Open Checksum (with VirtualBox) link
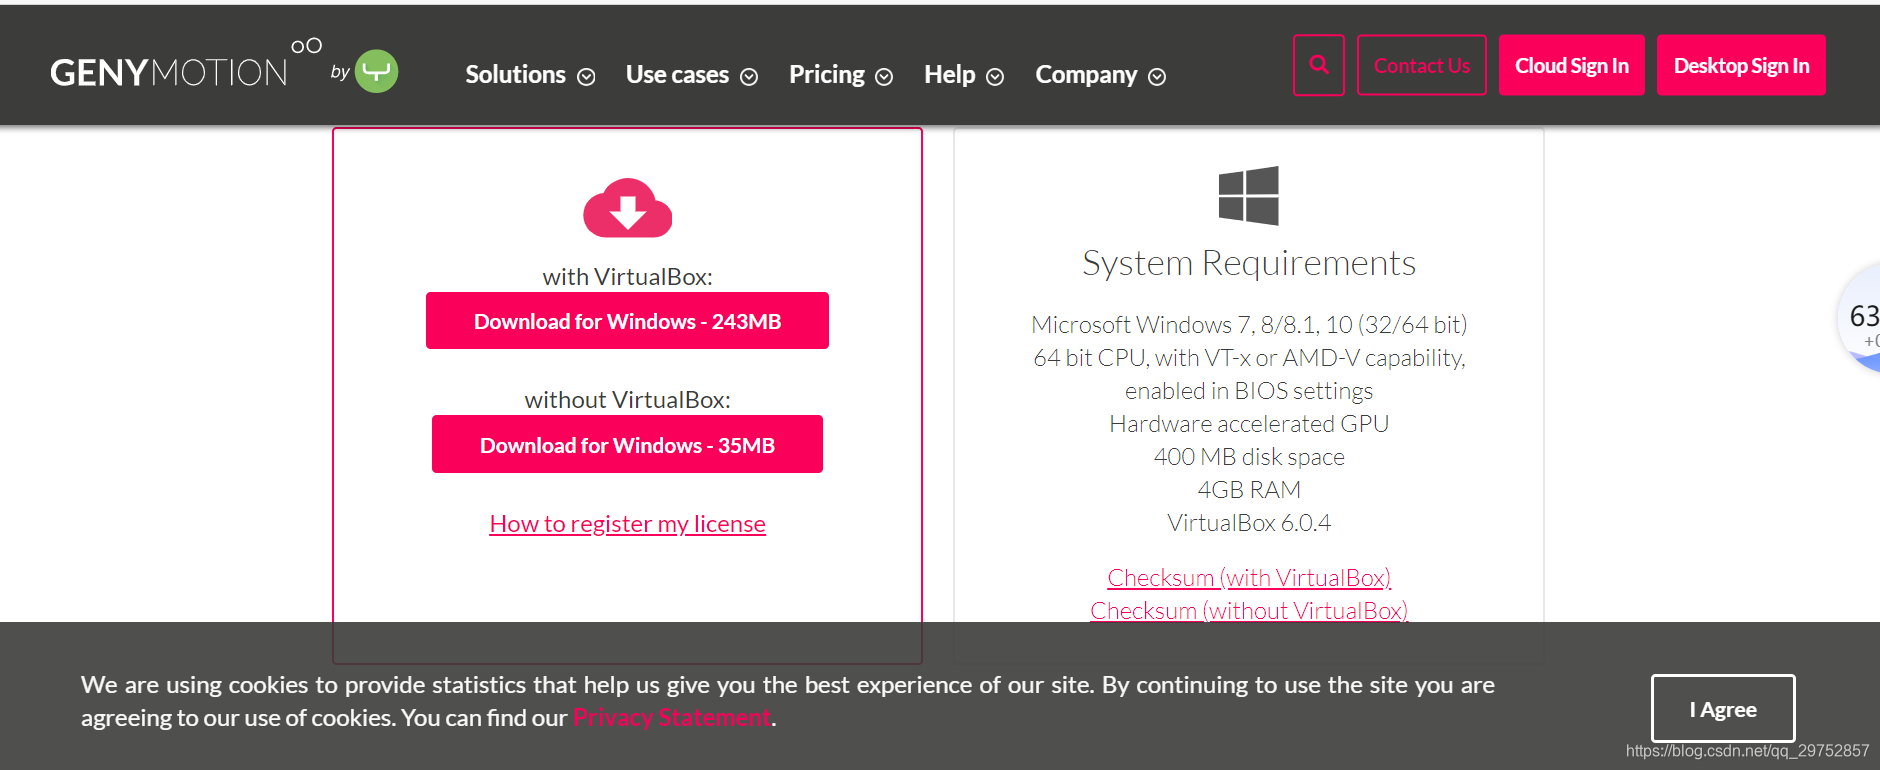The height and width of the screenshot is (770, 1880). point(1249,578)
